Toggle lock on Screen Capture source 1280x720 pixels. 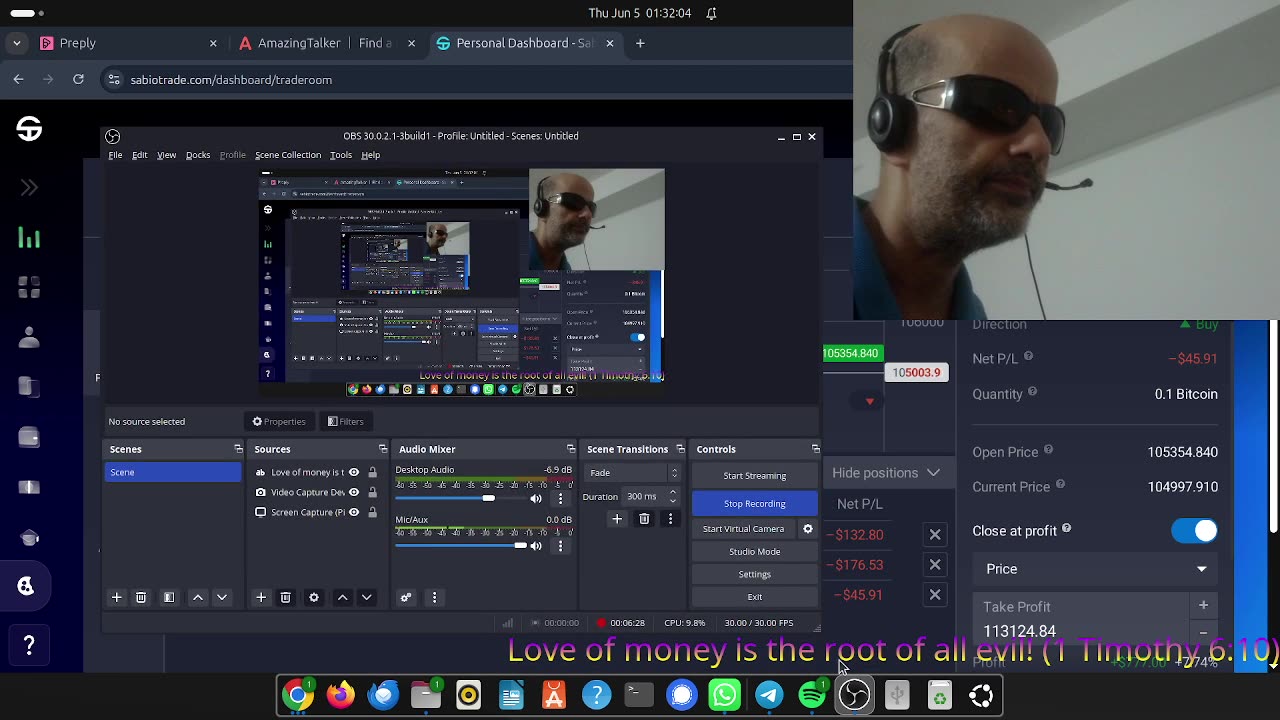[x=372, y=512]
